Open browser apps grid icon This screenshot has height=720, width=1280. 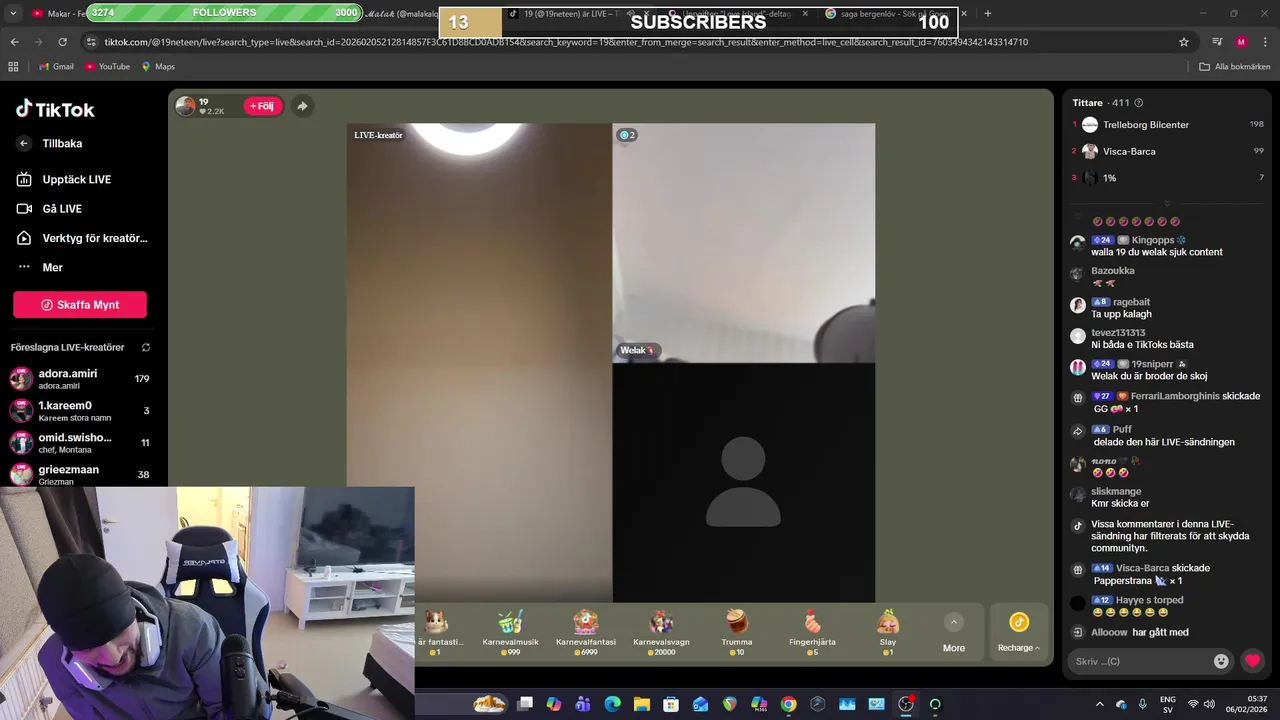click(x=13, y=67)
